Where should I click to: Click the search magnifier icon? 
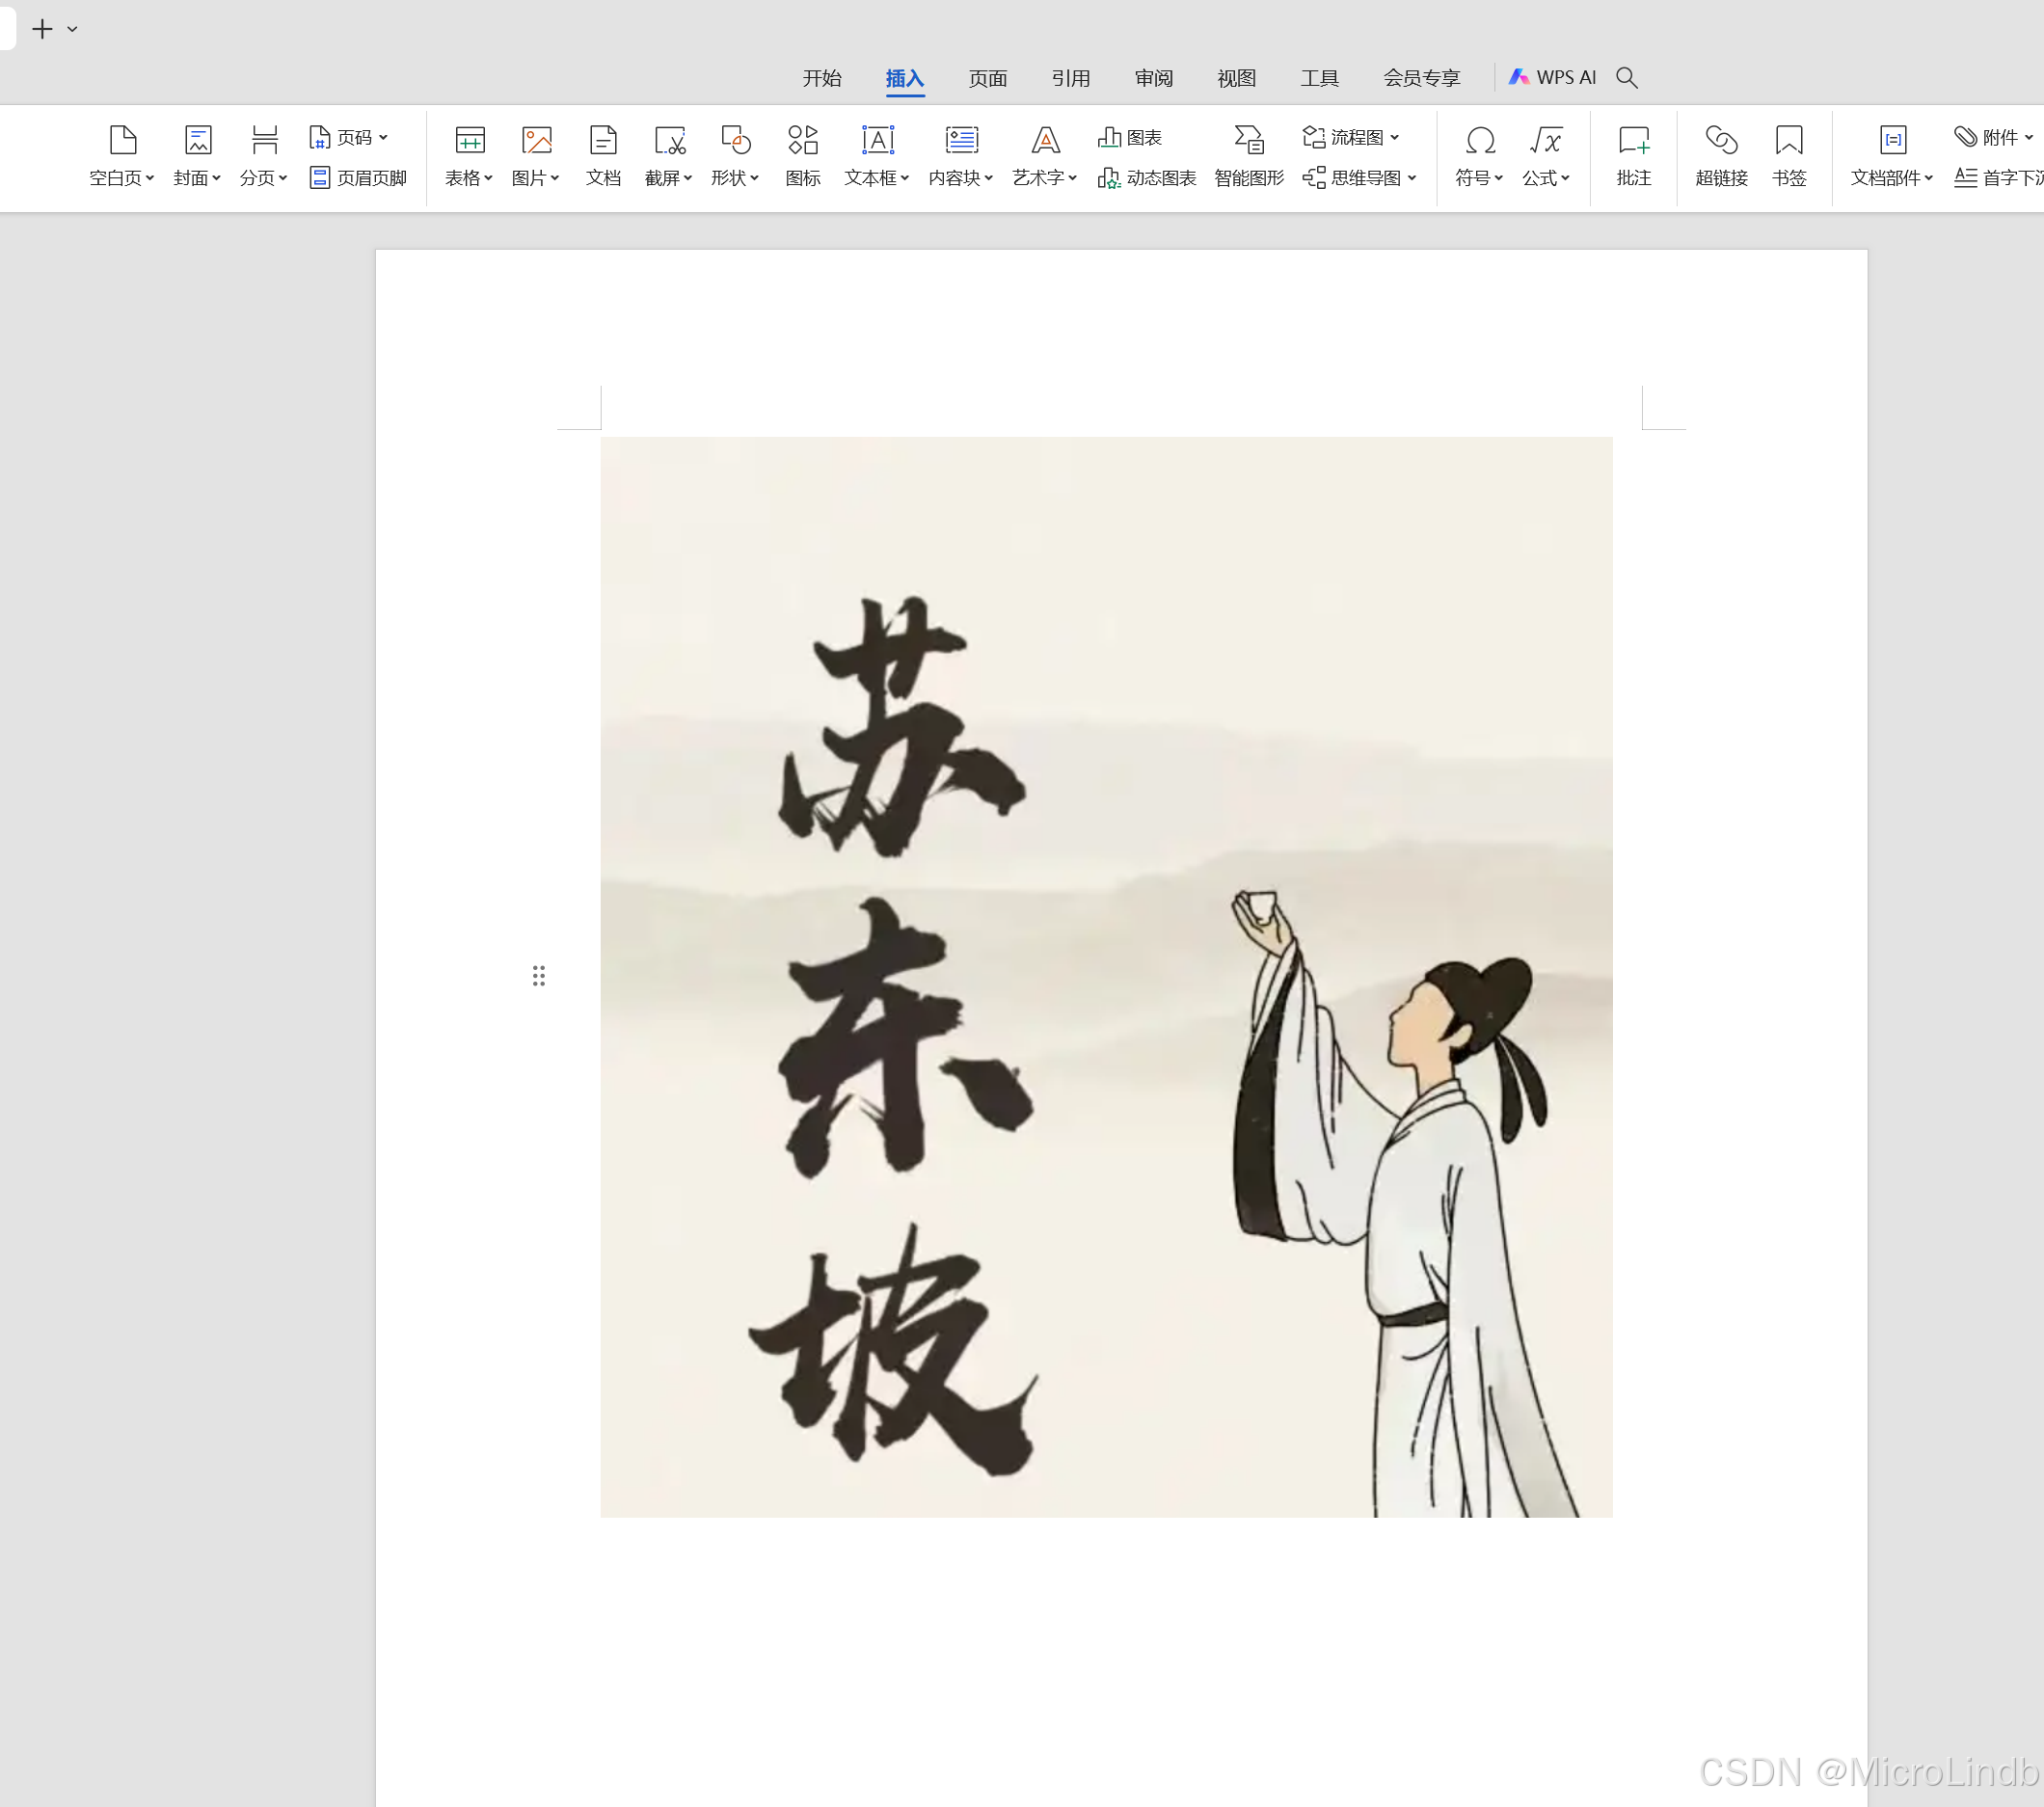coord(1626,78)
